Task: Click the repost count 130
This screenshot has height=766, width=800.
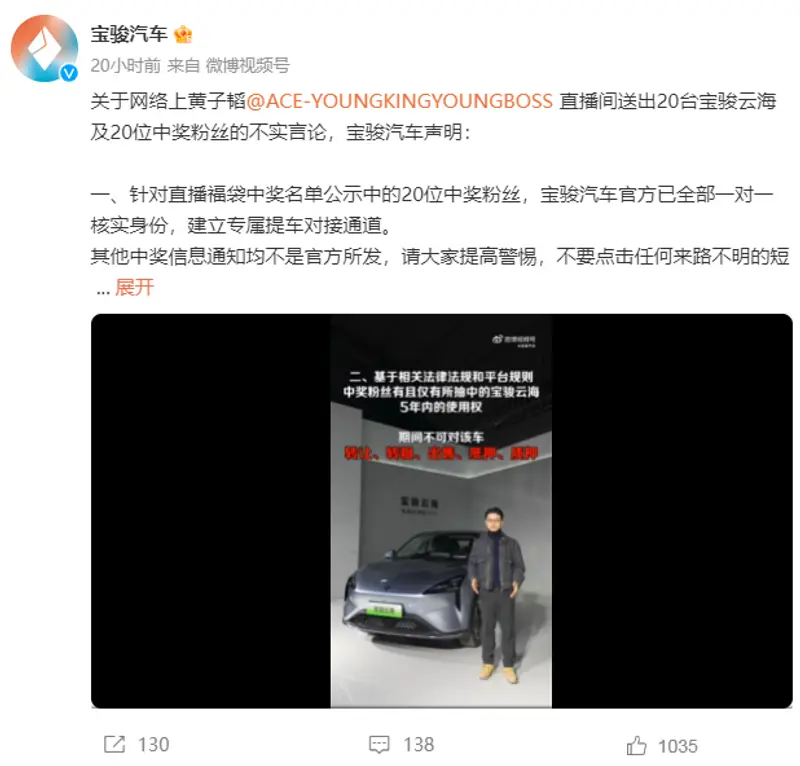Action: click(153, 745)
